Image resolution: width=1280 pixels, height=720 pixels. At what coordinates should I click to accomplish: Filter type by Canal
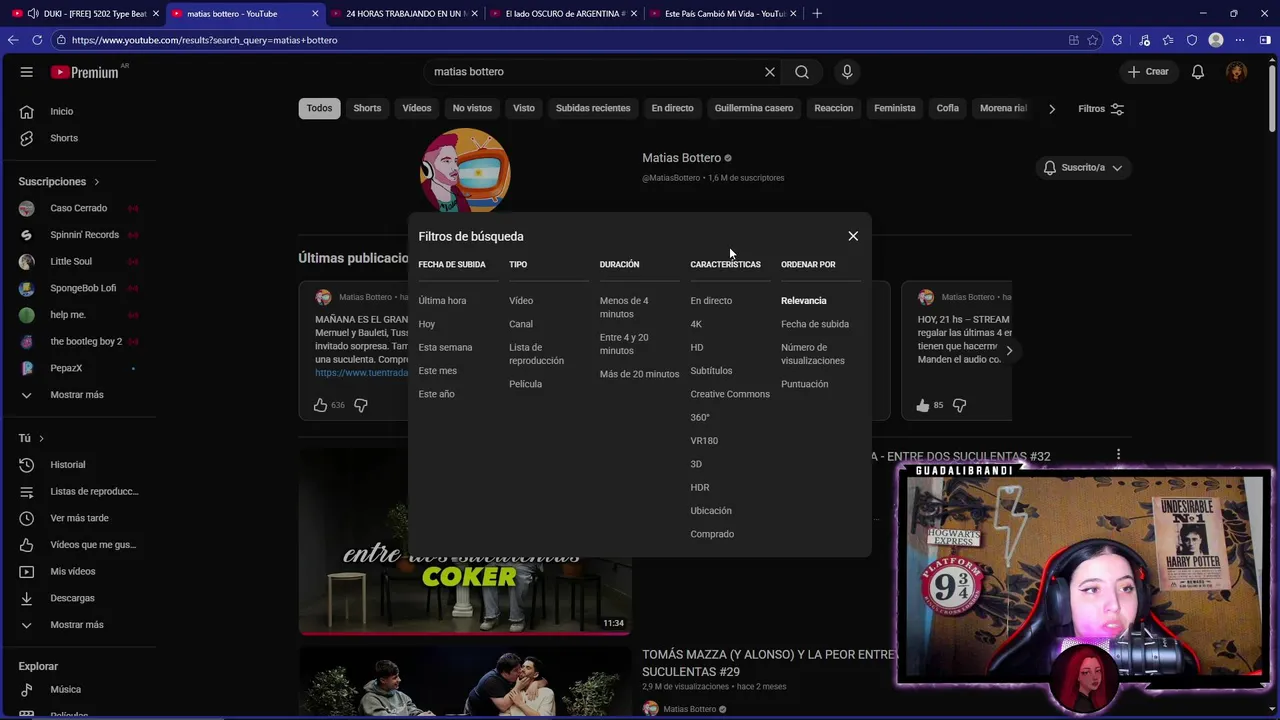521,324
